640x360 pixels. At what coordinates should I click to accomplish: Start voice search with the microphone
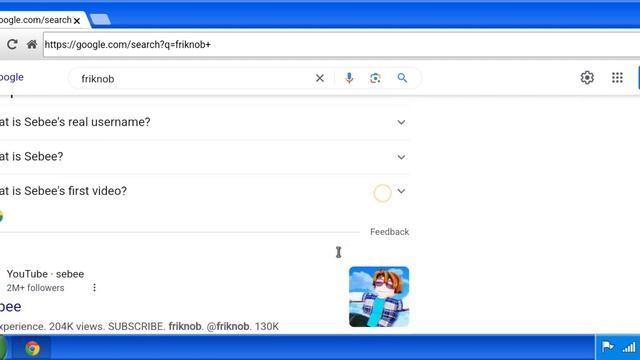click(x=349, y=78)
